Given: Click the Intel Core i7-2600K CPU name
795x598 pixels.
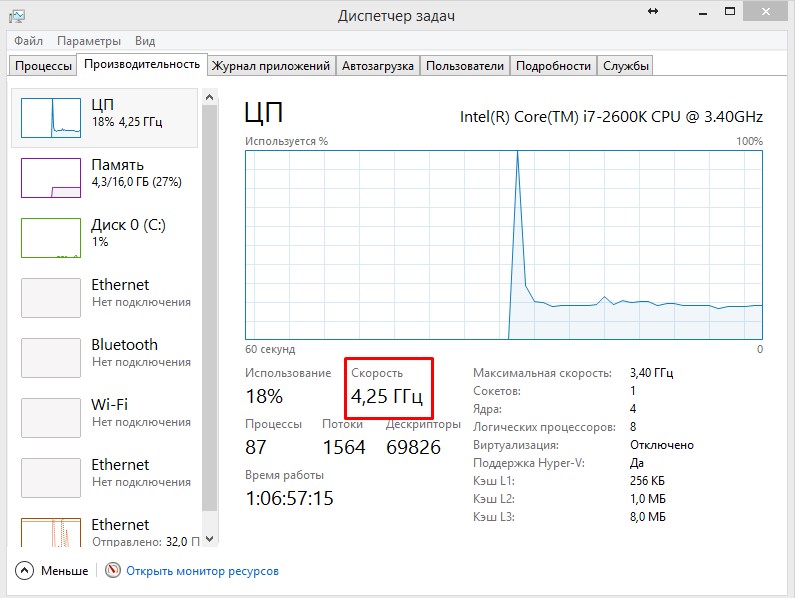Looking at the screenshot, I should click(x=611, y=117).
